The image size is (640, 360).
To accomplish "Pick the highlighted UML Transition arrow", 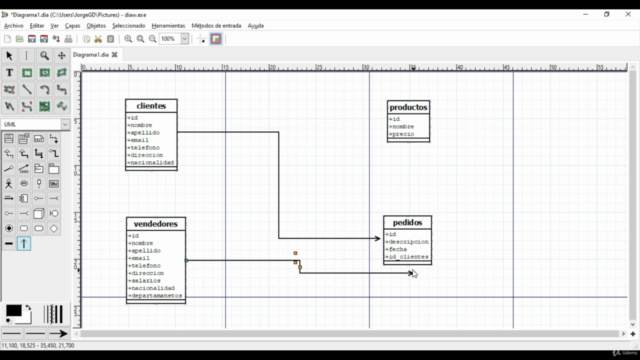I will click(x=24, y=244).
